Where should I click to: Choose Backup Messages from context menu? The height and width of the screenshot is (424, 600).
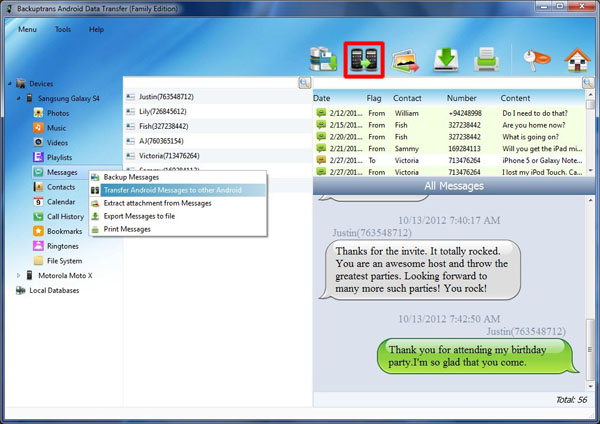coord(178,177)
